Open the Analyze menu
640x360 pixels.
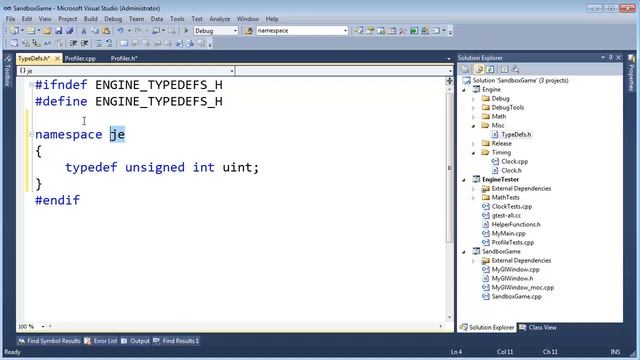(x=220, y=19)
